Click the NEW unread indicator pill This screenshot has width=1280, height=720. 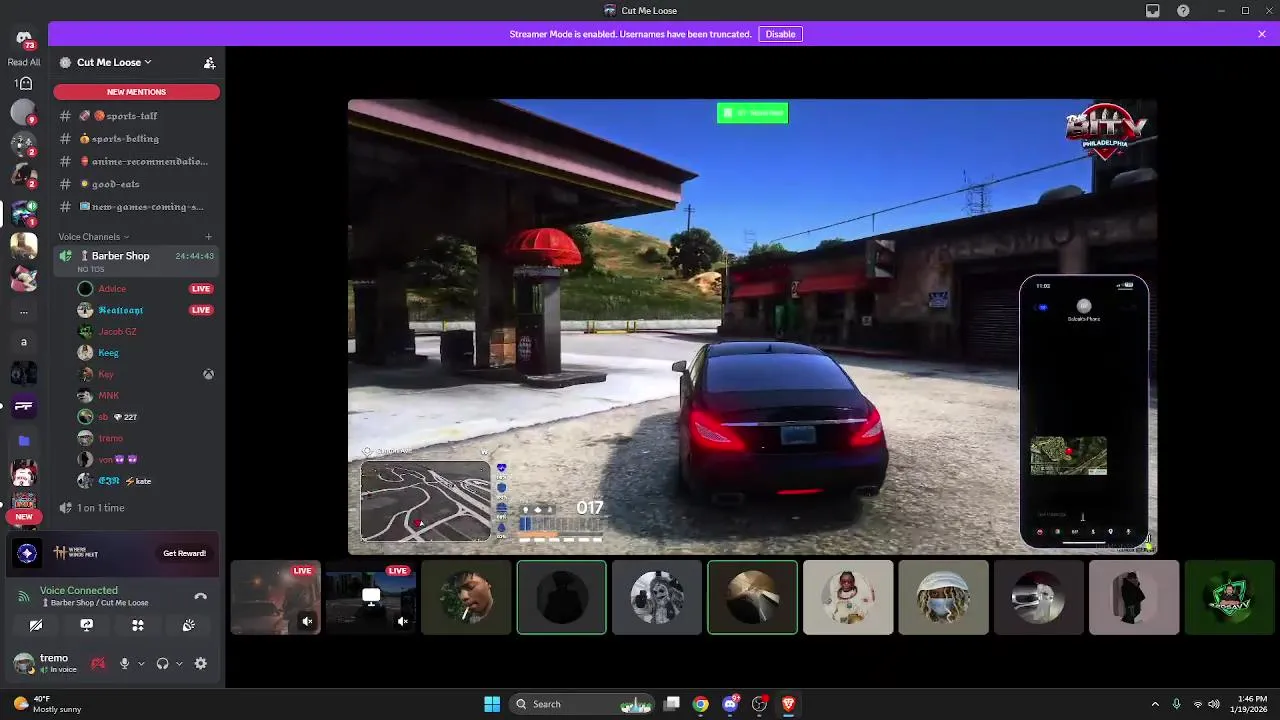pos(24,517)
